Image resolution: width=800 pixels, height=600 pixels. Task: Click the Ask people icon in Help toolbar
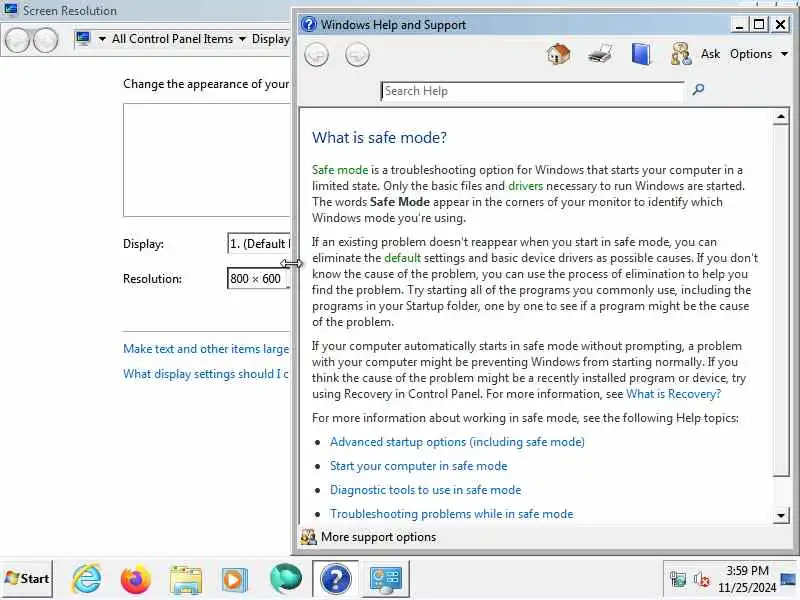pyautogui.click(x=681, y=54)
